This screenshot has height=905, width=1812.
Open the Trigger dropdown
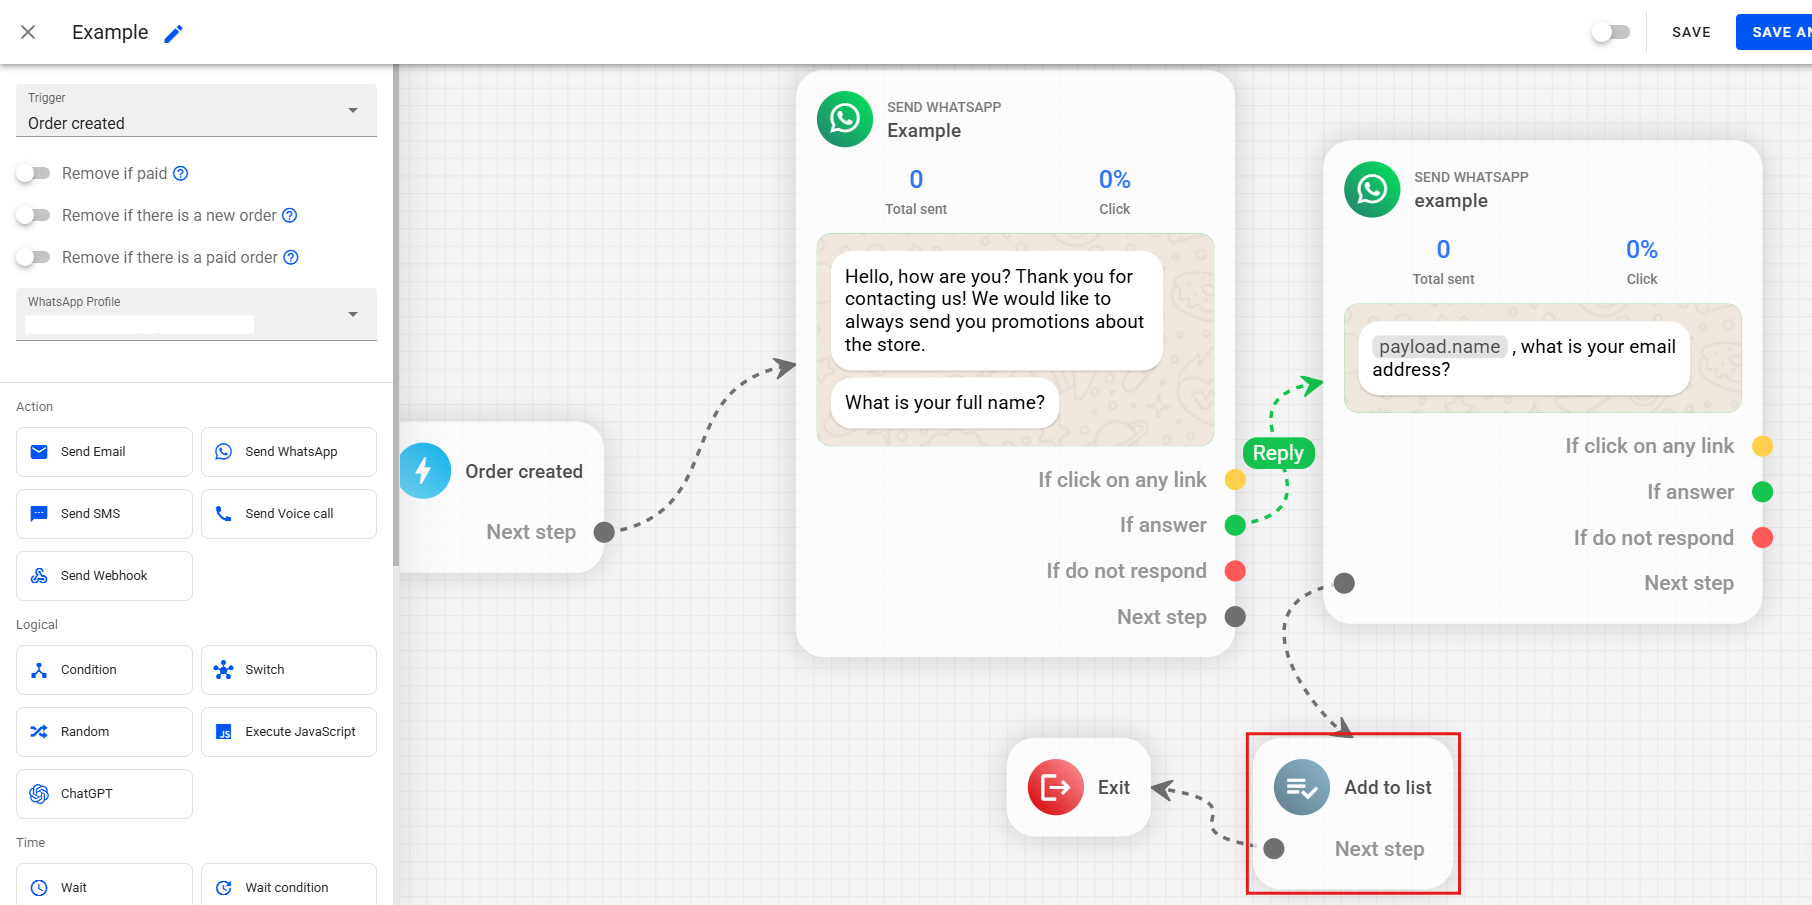click(196, 111)
